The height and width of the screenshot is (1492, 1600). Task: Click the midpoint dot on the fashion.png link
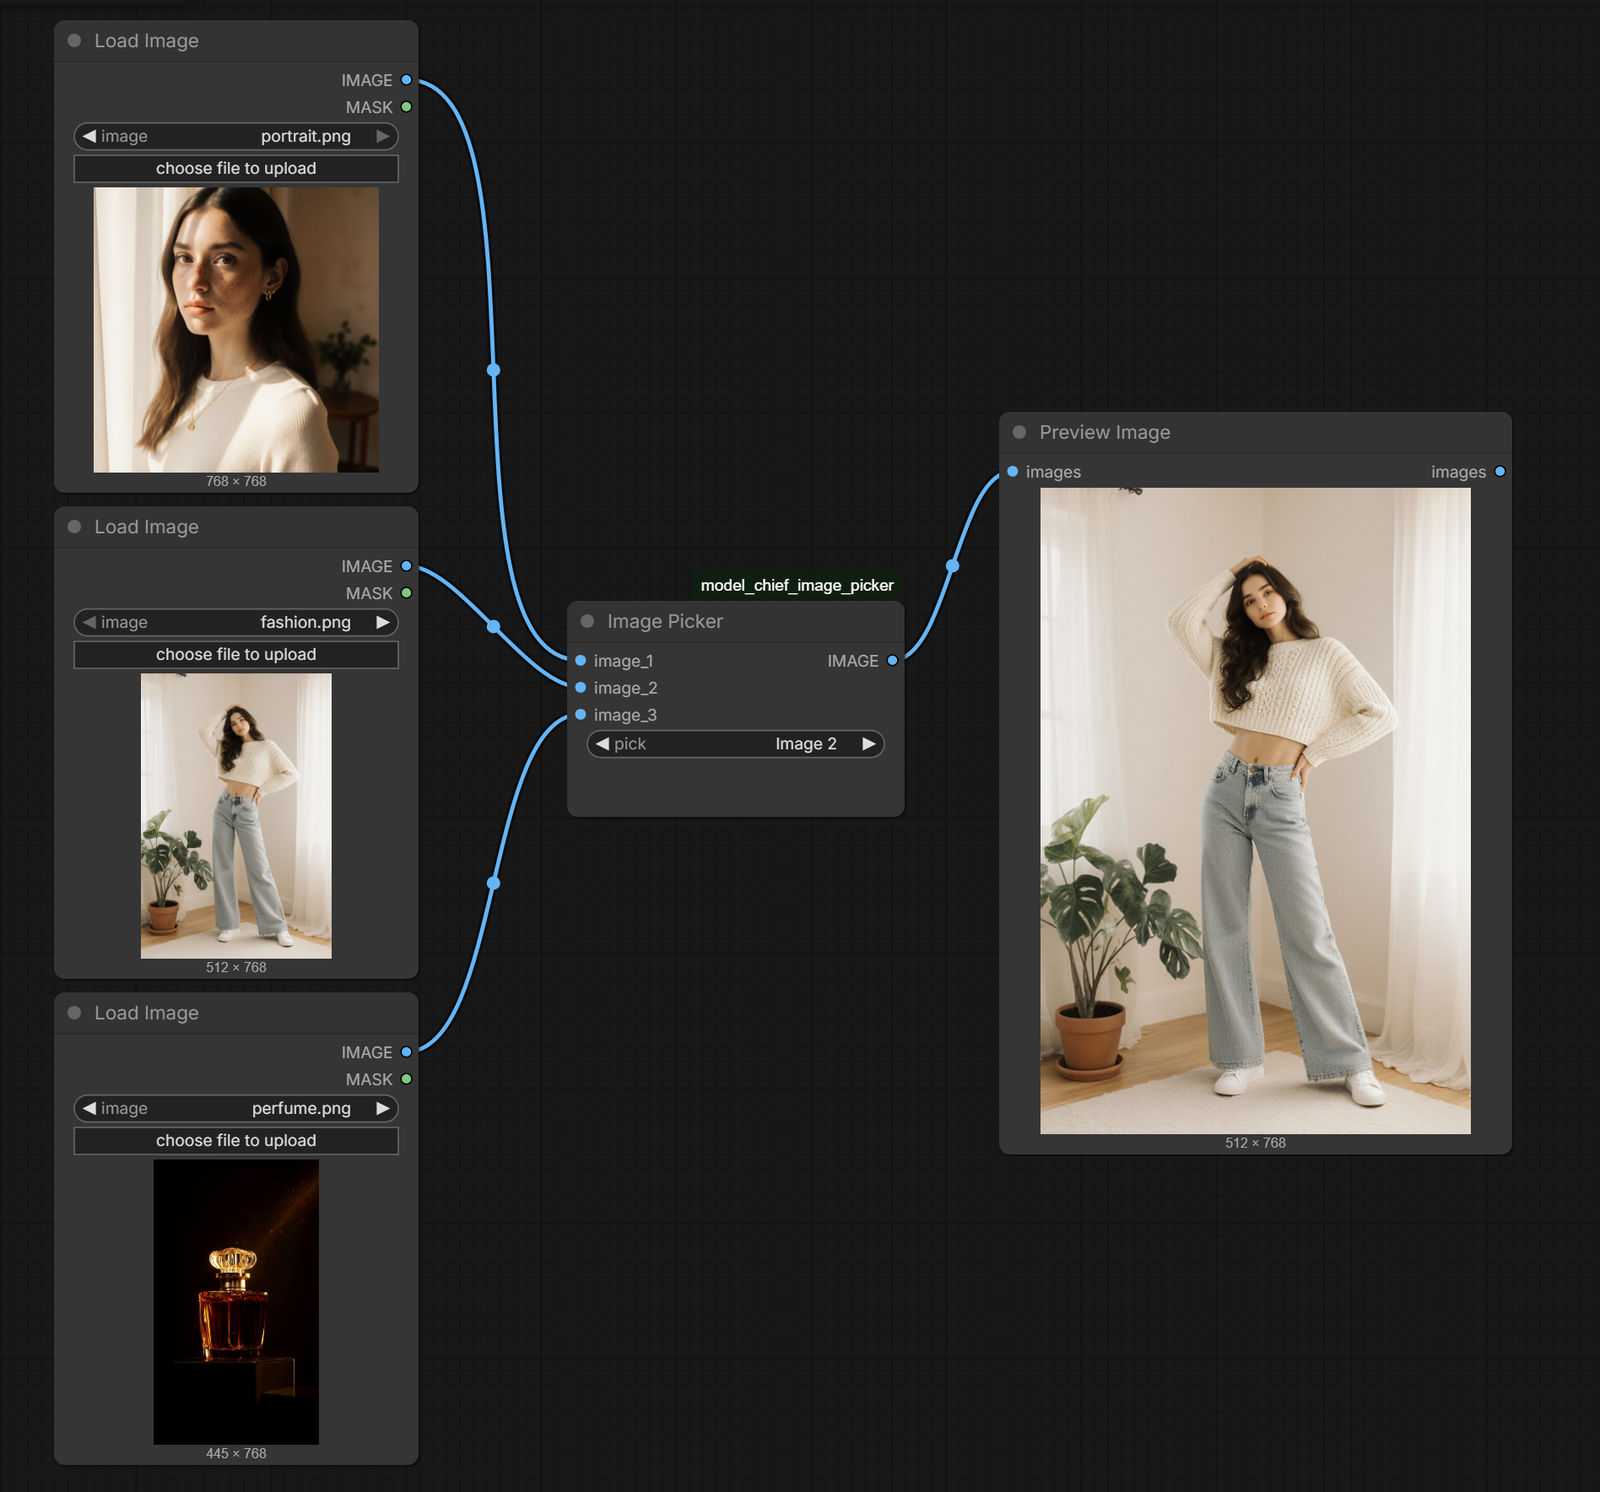(493, 627)
